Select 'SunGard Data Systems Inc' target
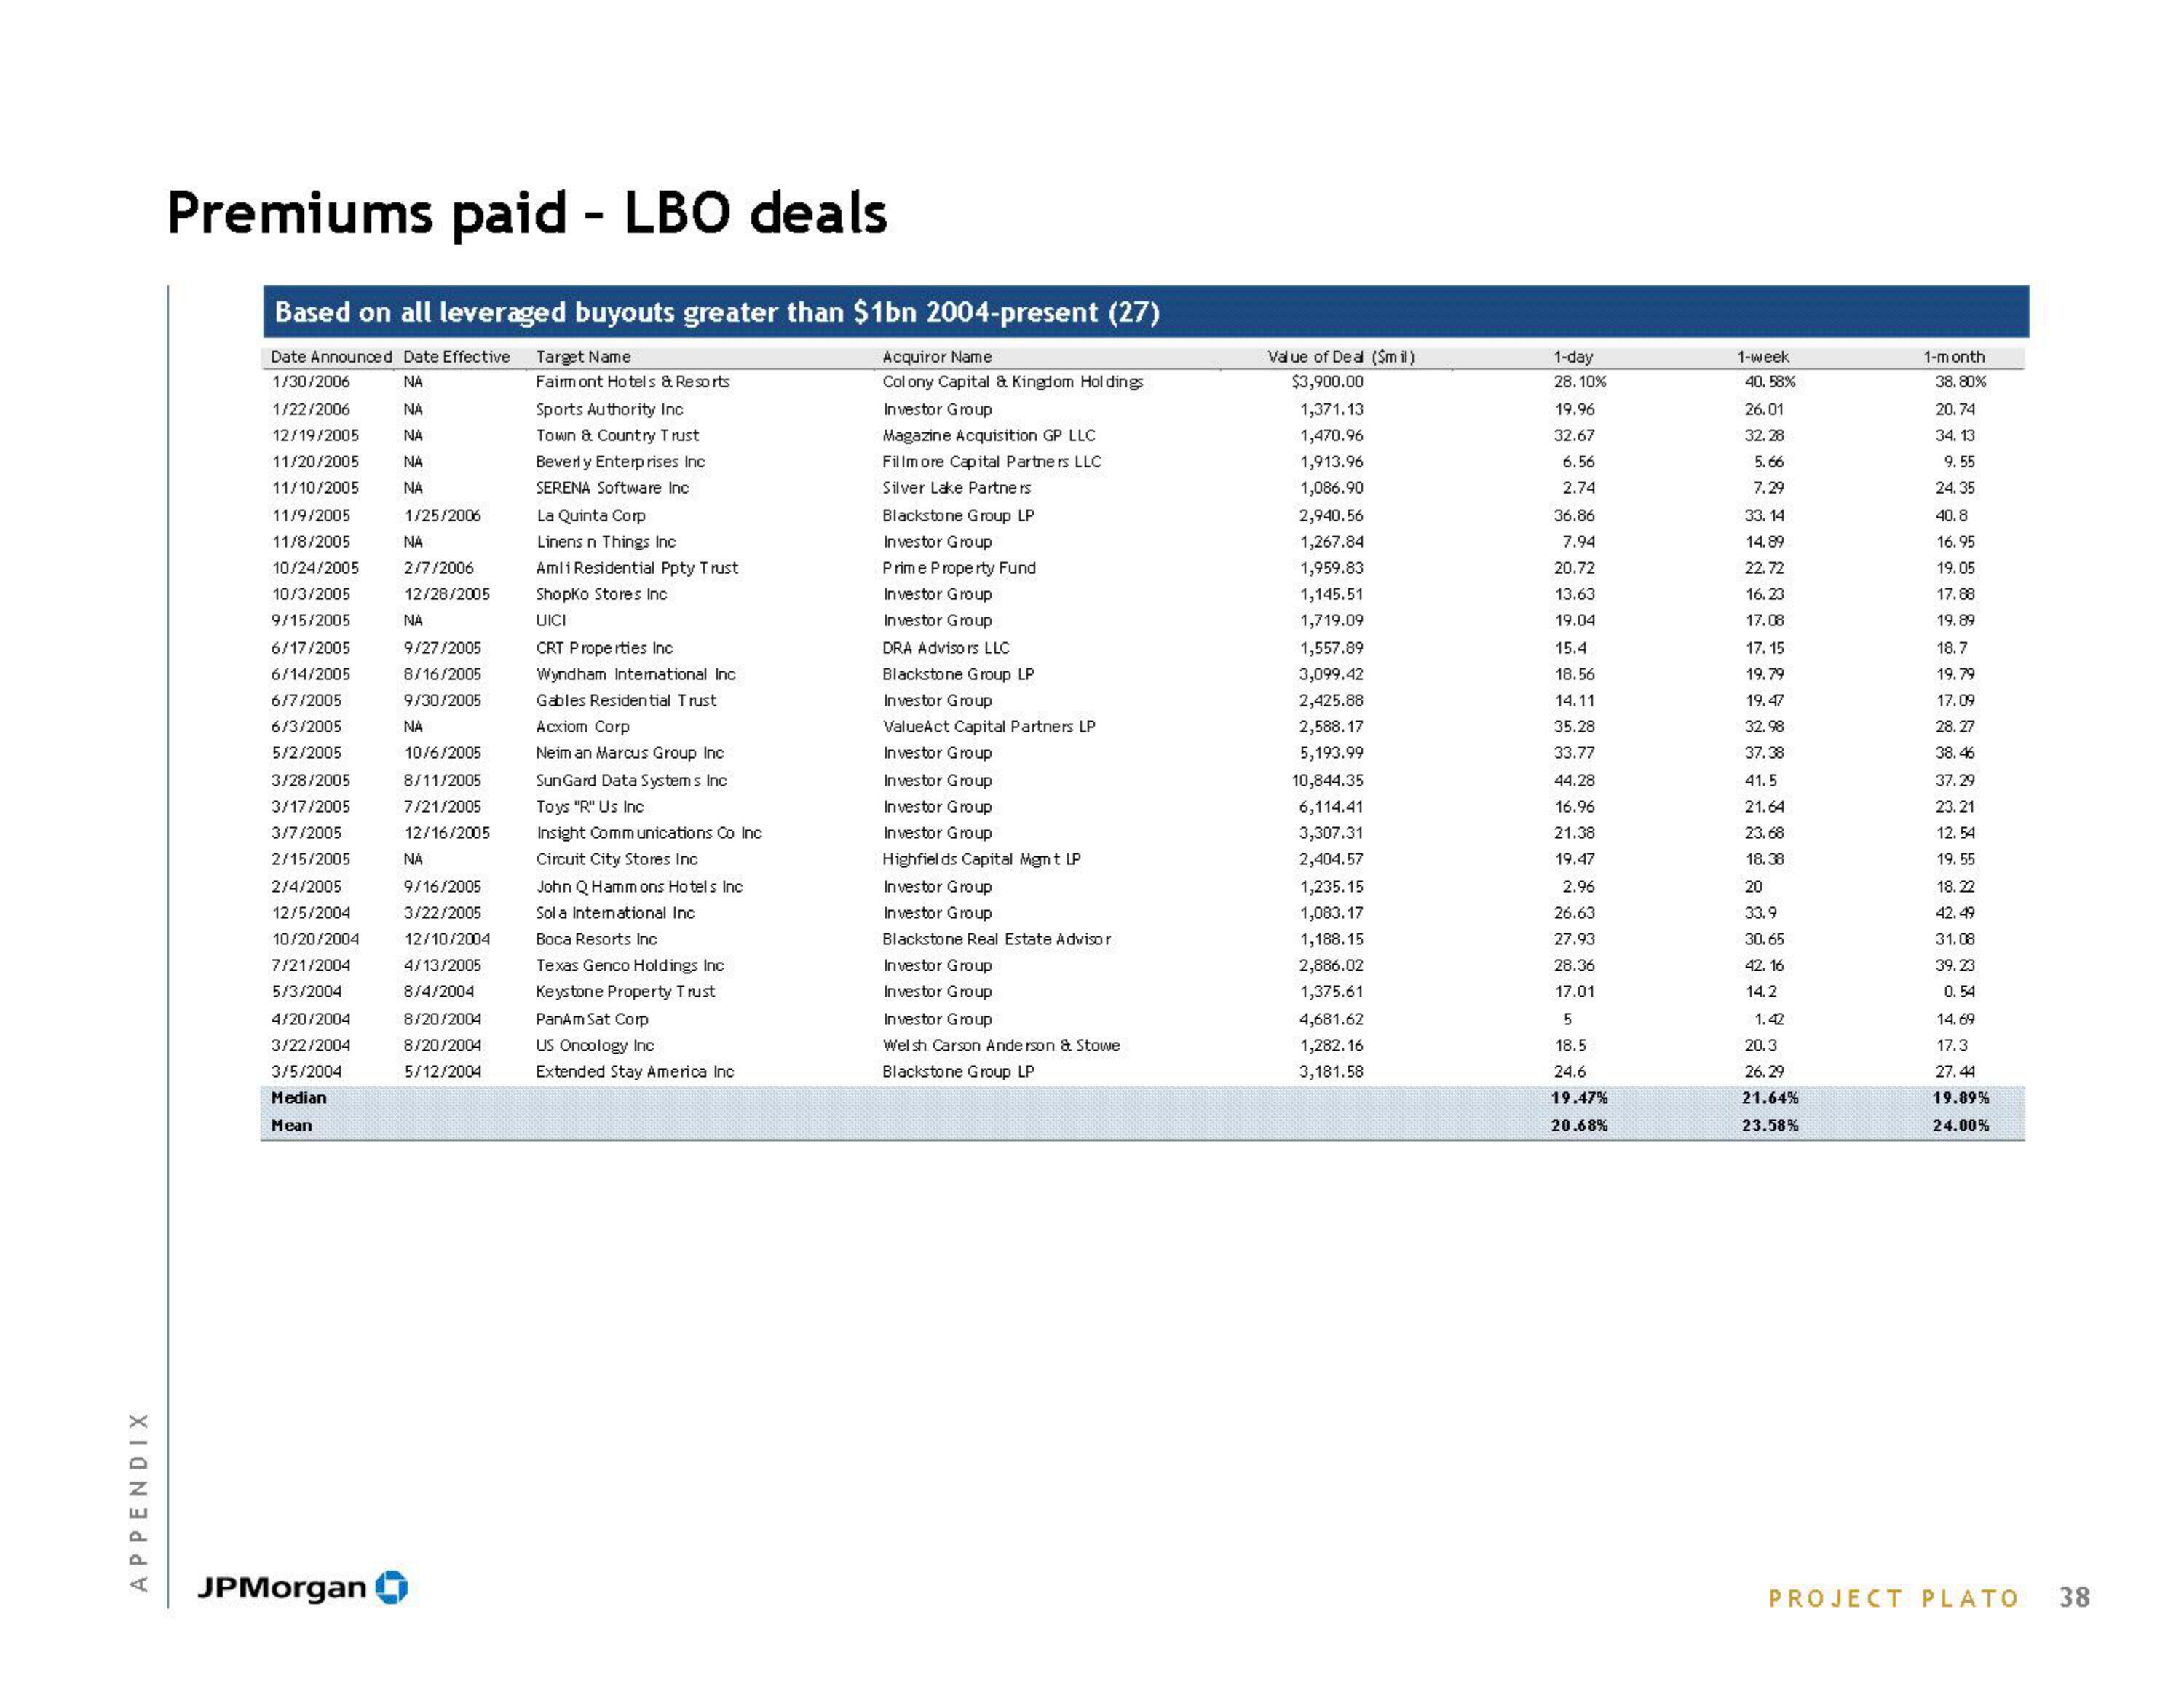This screenshot has height=1687, width=2184. [631, 780]
